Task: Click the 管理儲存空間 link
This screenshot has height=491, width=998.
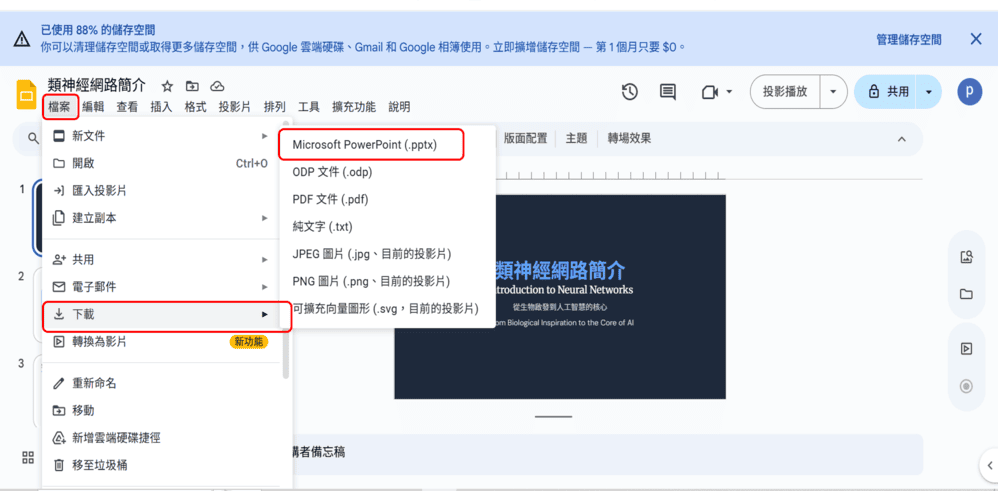Action: (x=908, y=40)
